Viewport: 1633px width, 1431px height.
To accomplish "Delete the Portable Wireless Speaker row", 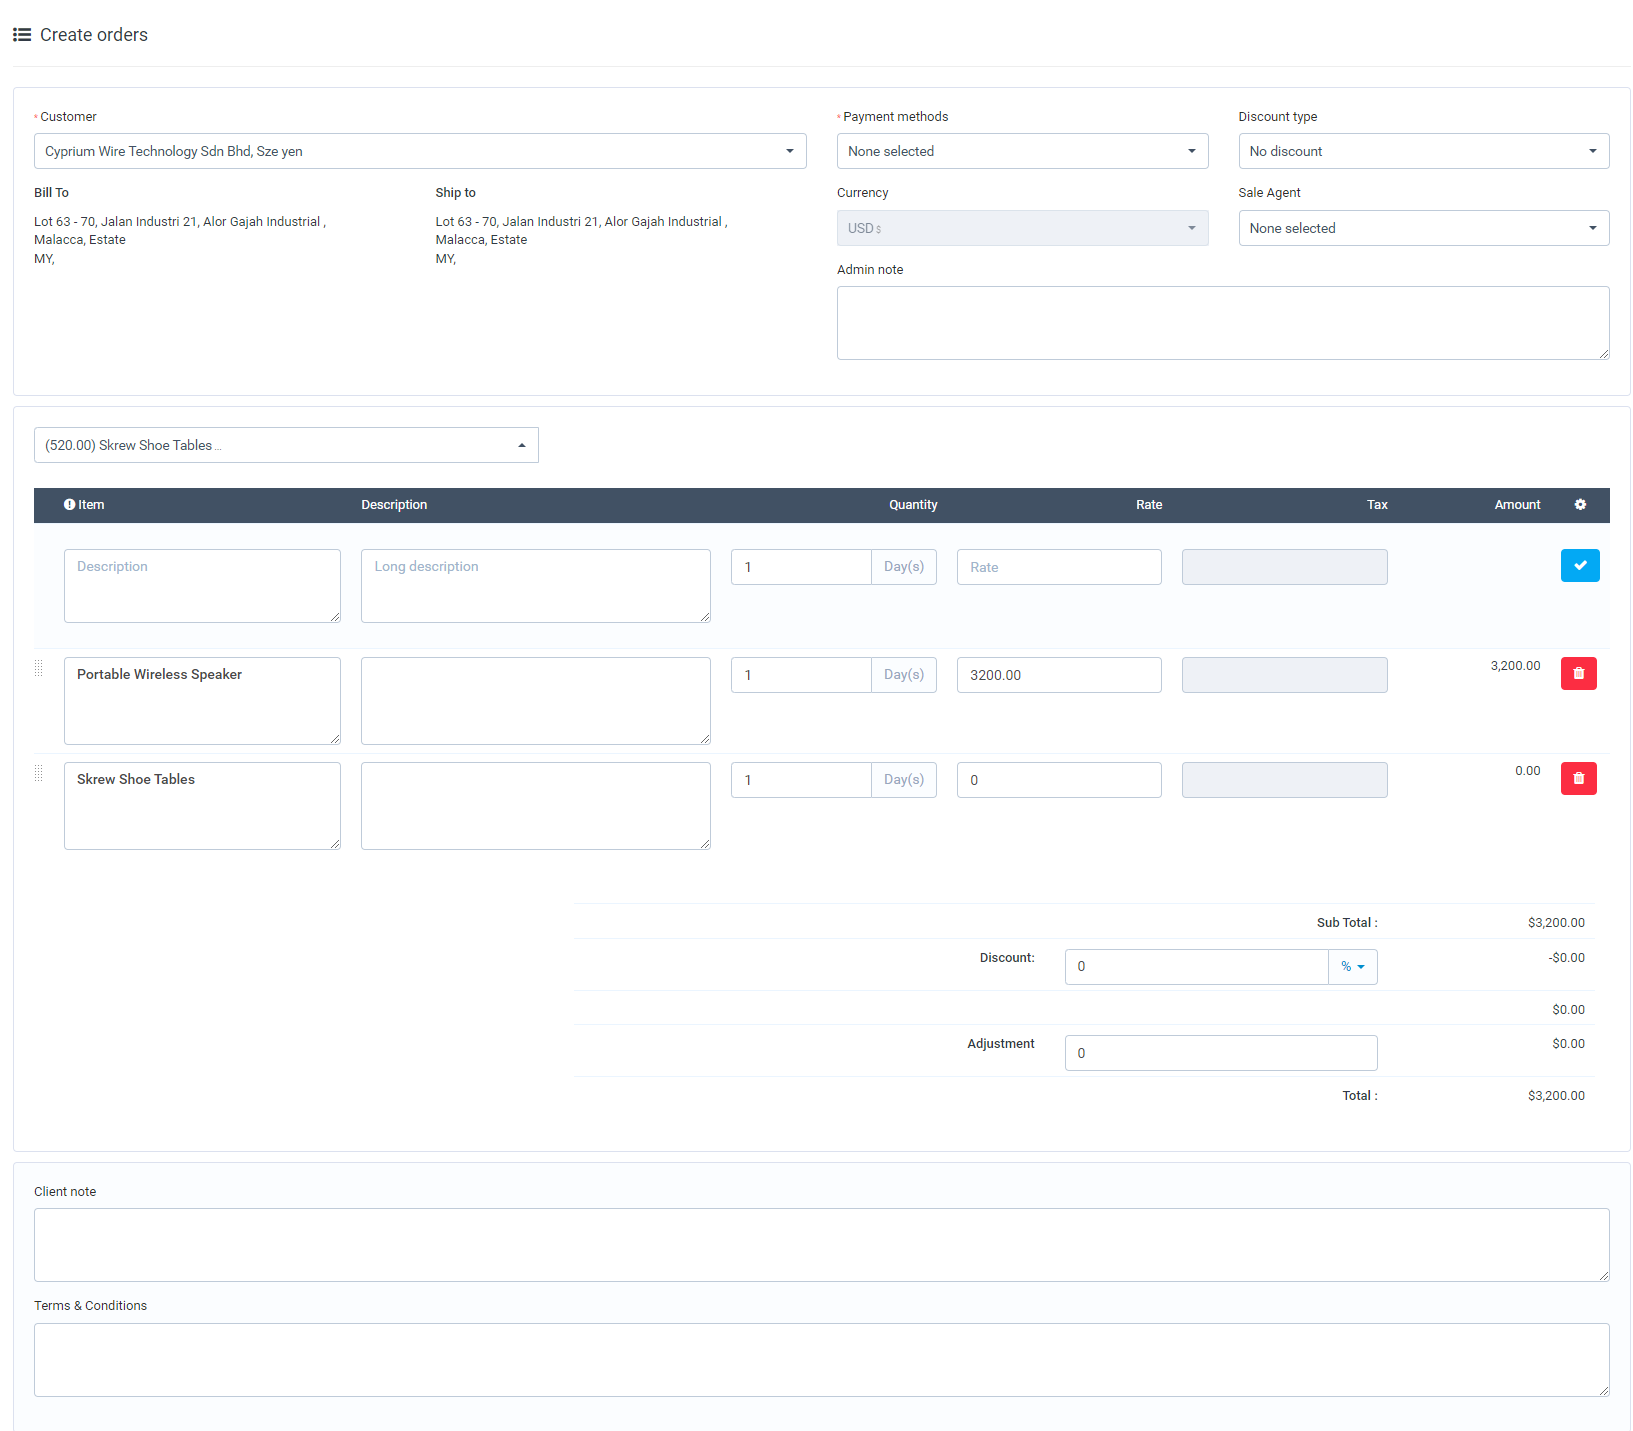I will click(x=1579, y=673).
